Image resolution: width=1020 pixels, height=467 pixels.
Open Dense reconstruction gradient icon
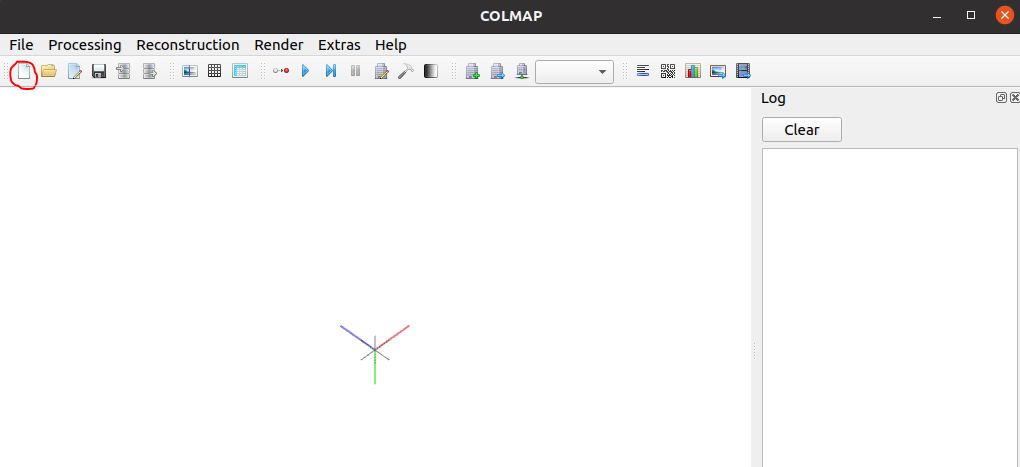[x=431, y=72]
